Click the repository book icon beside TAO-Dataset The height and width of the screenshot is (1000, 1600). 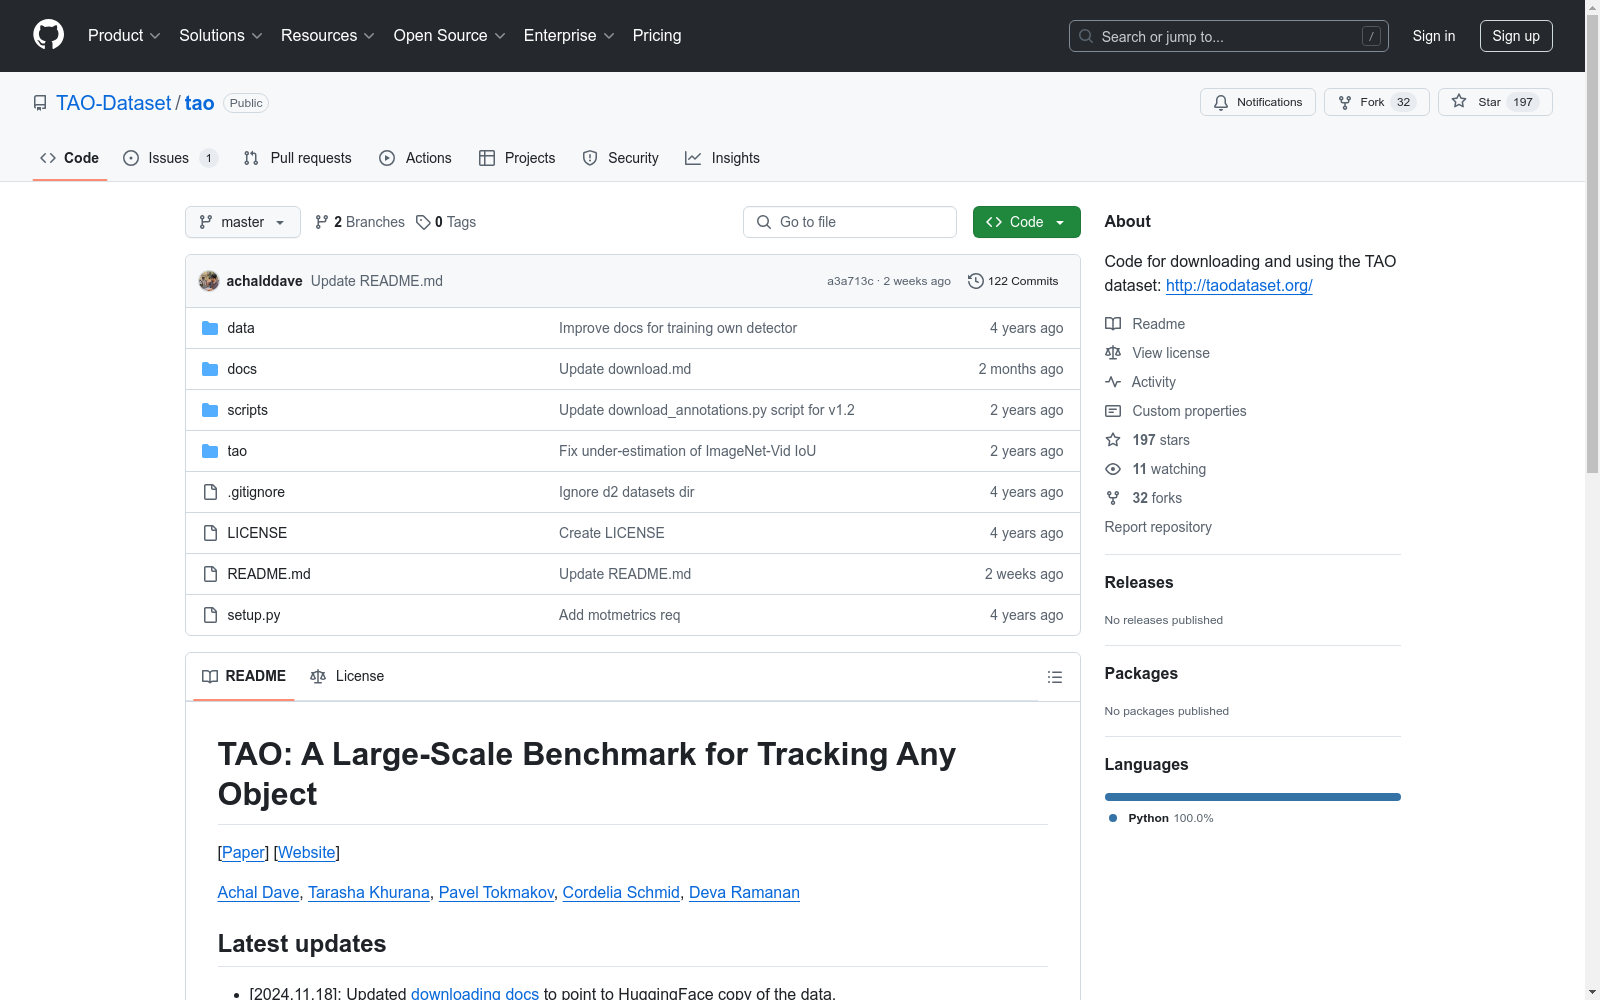tap(40, 103)
